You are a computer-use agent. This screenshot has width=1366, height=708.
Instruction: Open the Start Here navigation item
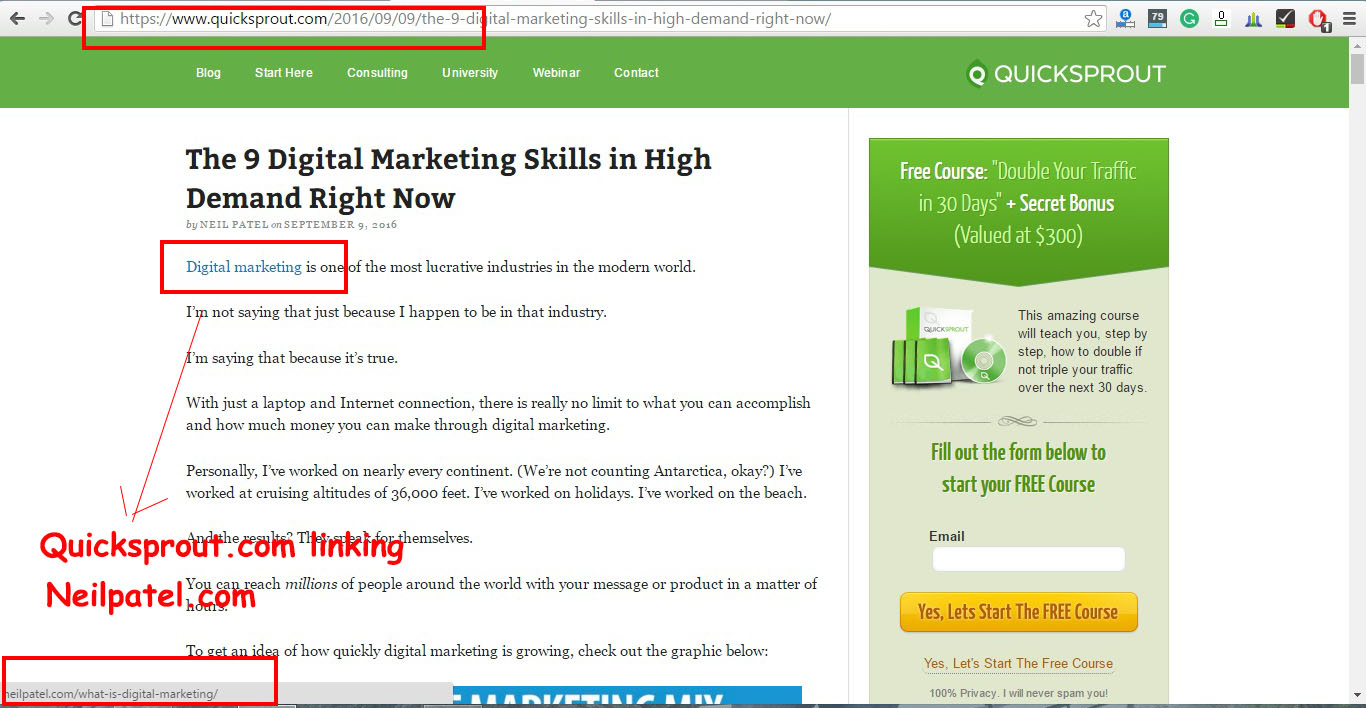[x=284, y=73]
